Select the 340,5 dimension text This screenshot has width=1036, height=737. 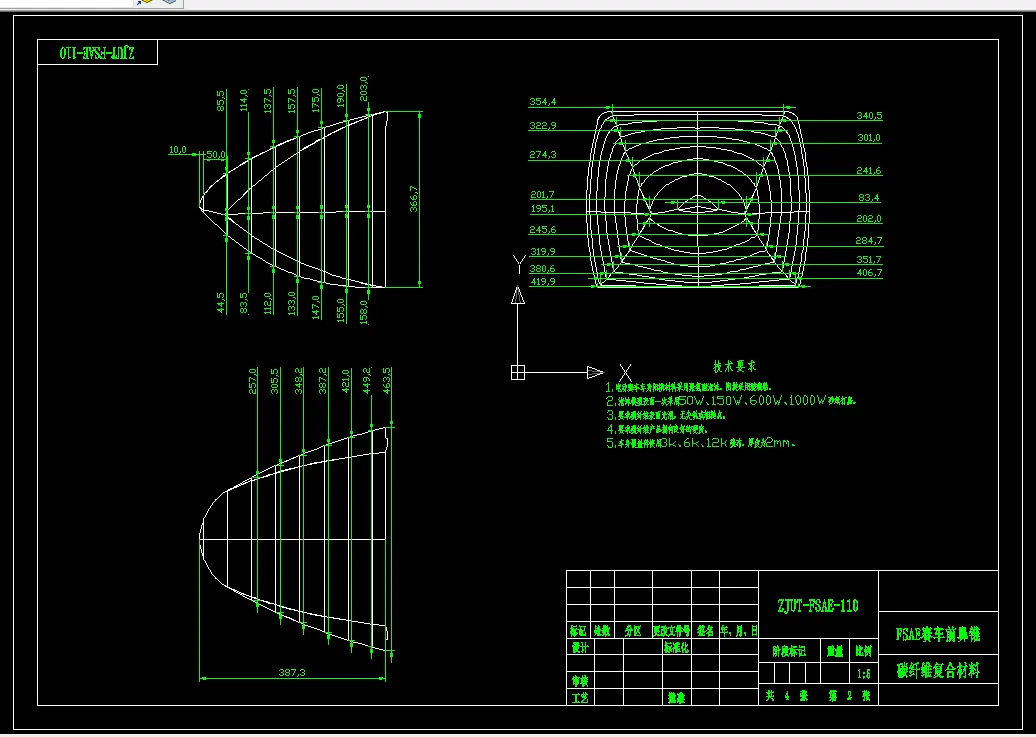coord(869,116)
